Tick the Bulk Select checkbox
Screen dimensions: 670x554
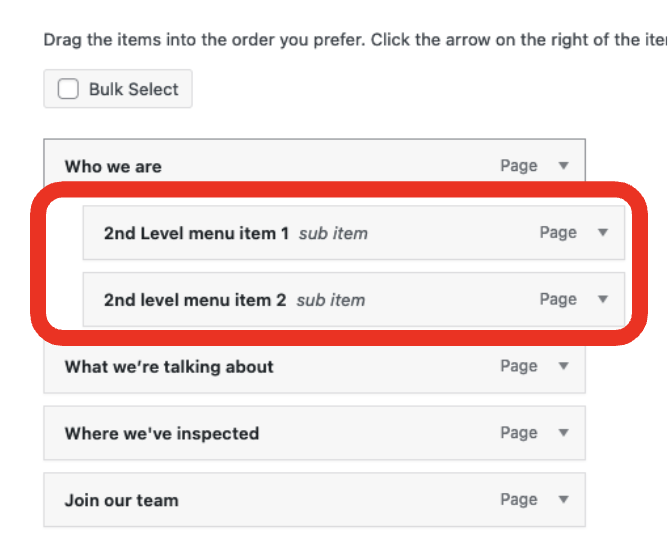point(68,89)
